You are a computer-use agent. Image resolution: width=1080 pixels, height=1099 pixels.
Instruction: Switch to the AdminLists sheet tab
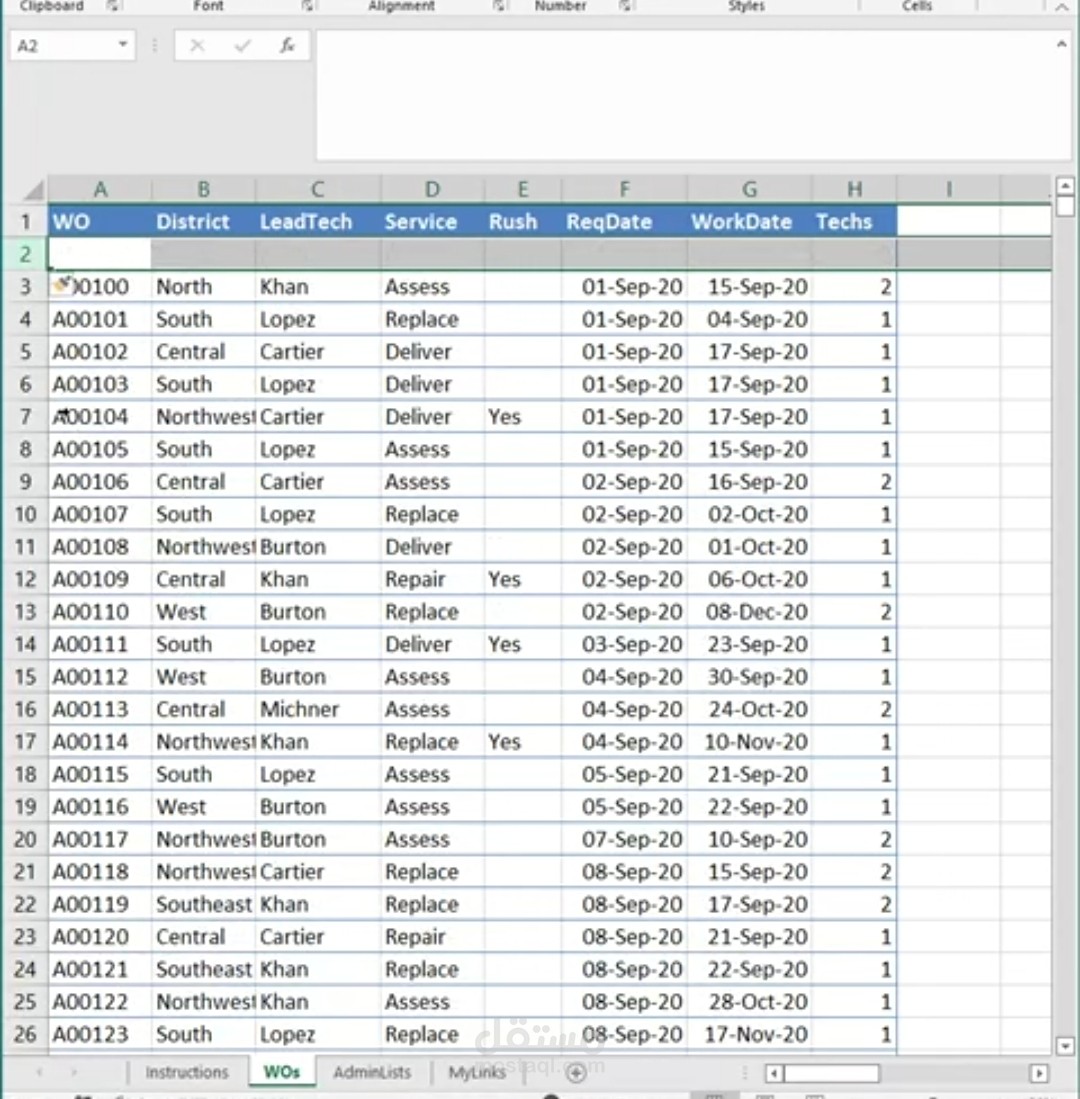(x=371, y=1072)
